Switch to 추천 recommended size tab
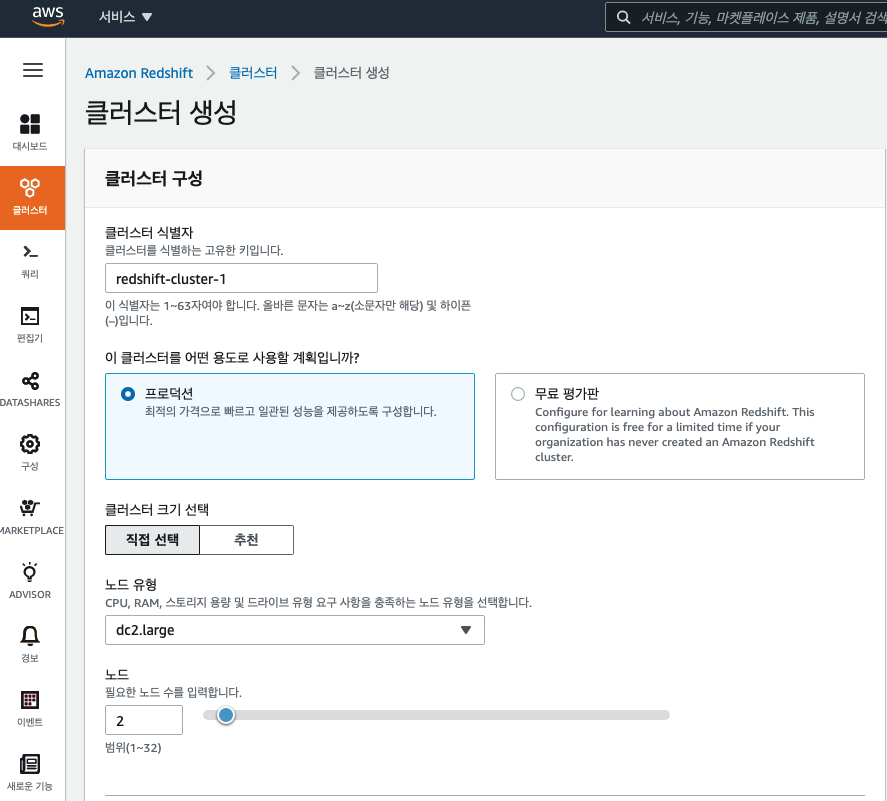This screenshot has width=887, height=801. [x=246, y=540]
